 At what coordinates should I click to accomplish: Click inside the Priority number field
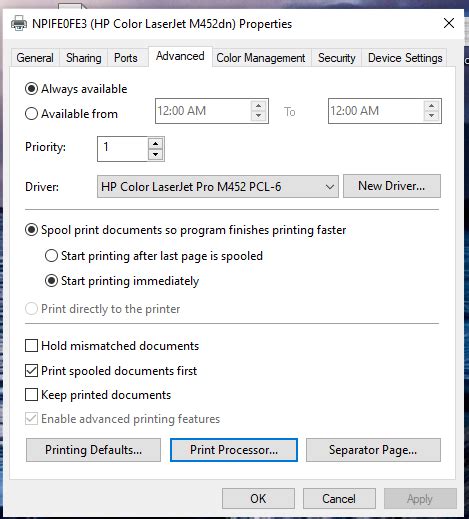click(x=123, y=149)
